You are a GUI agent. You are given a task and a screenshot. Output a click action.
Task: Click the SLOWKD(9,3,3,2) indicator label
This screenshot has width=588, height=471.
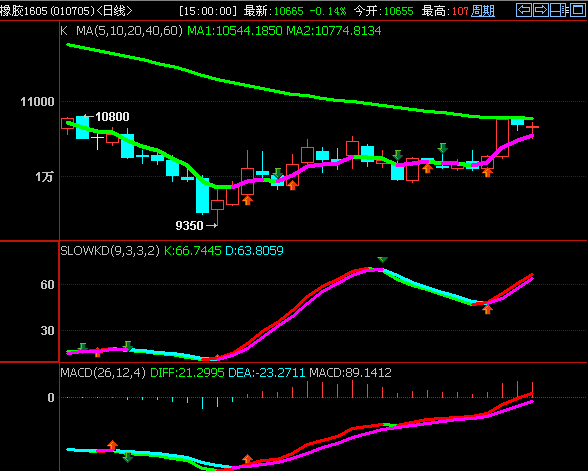coord(110,250)
